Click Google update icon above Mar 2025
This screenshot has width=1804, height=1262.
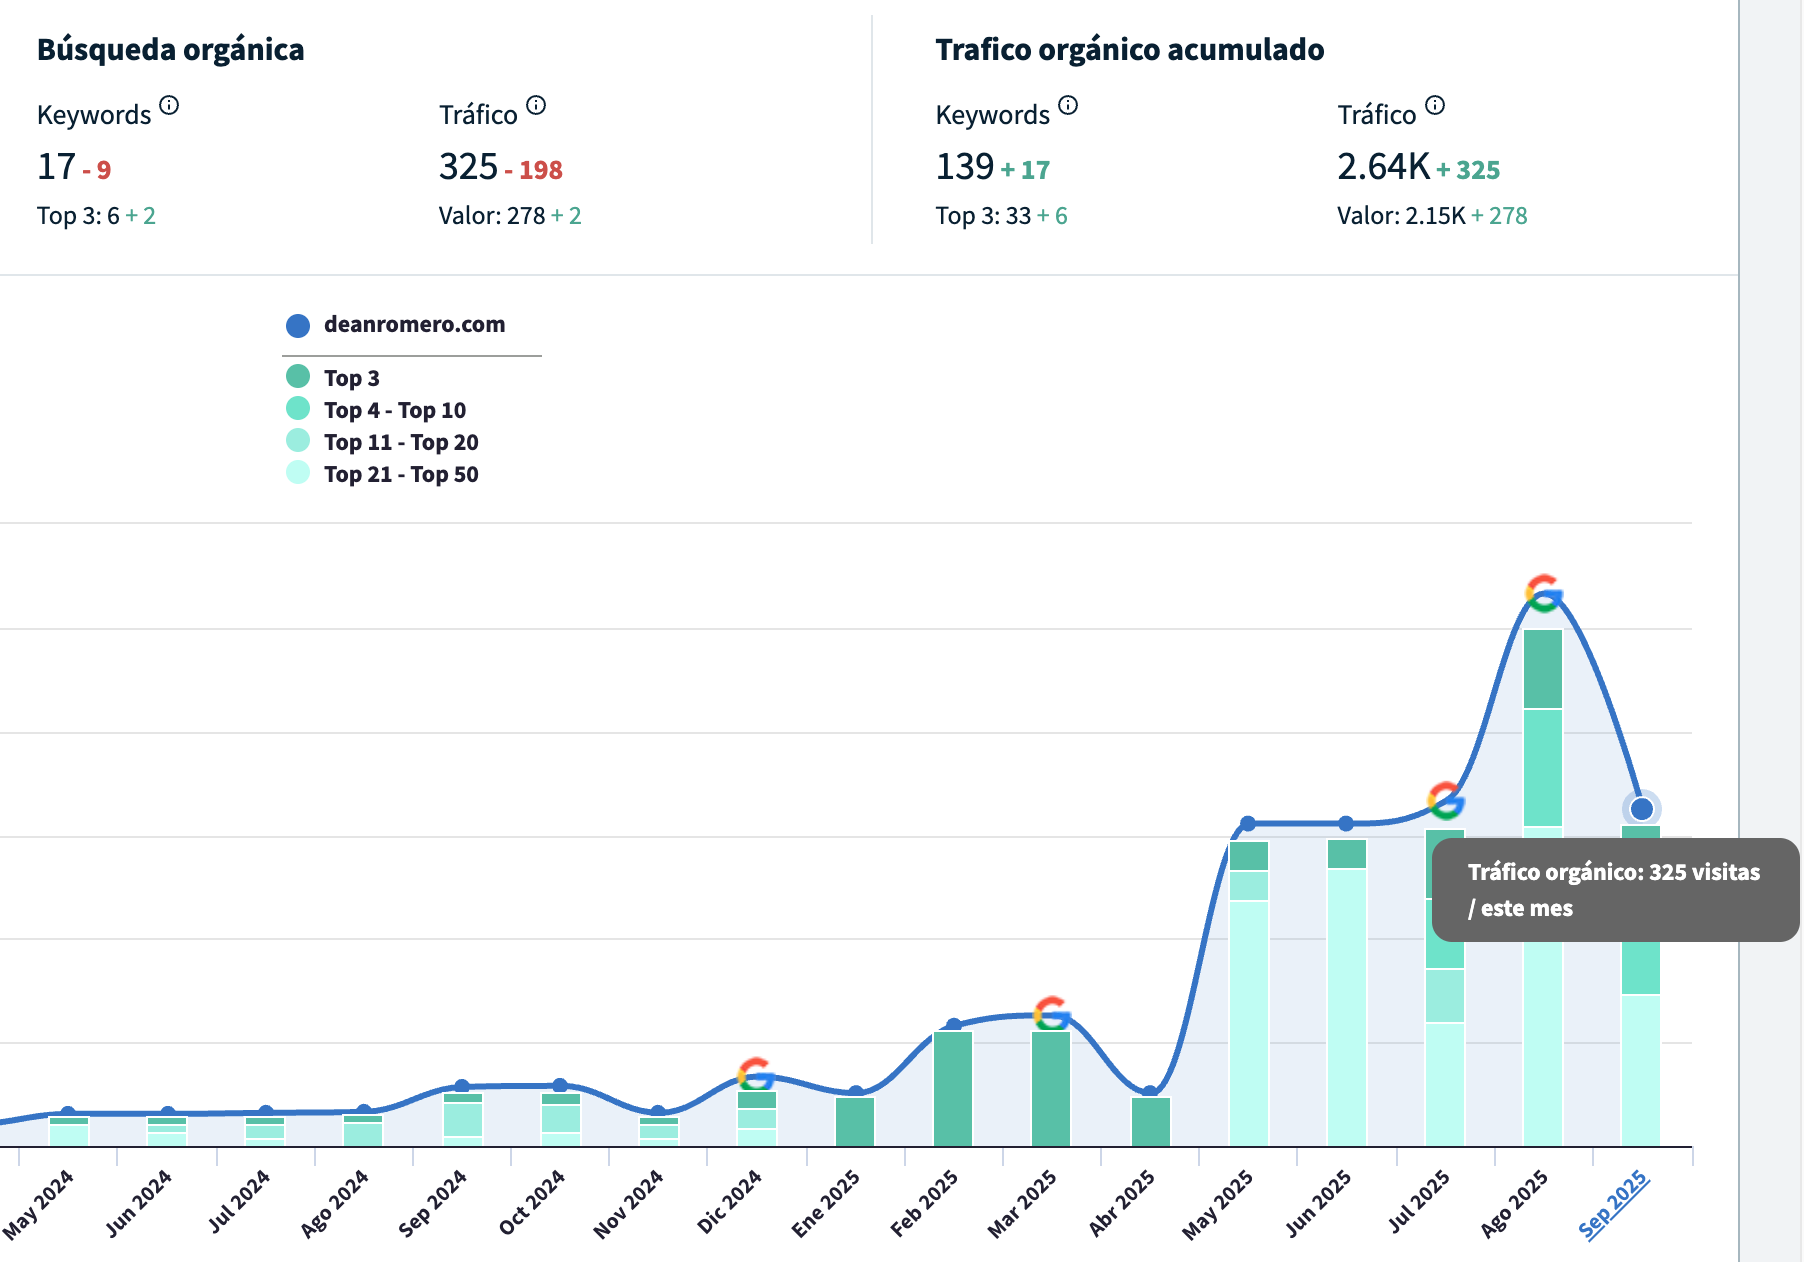1051,1013
